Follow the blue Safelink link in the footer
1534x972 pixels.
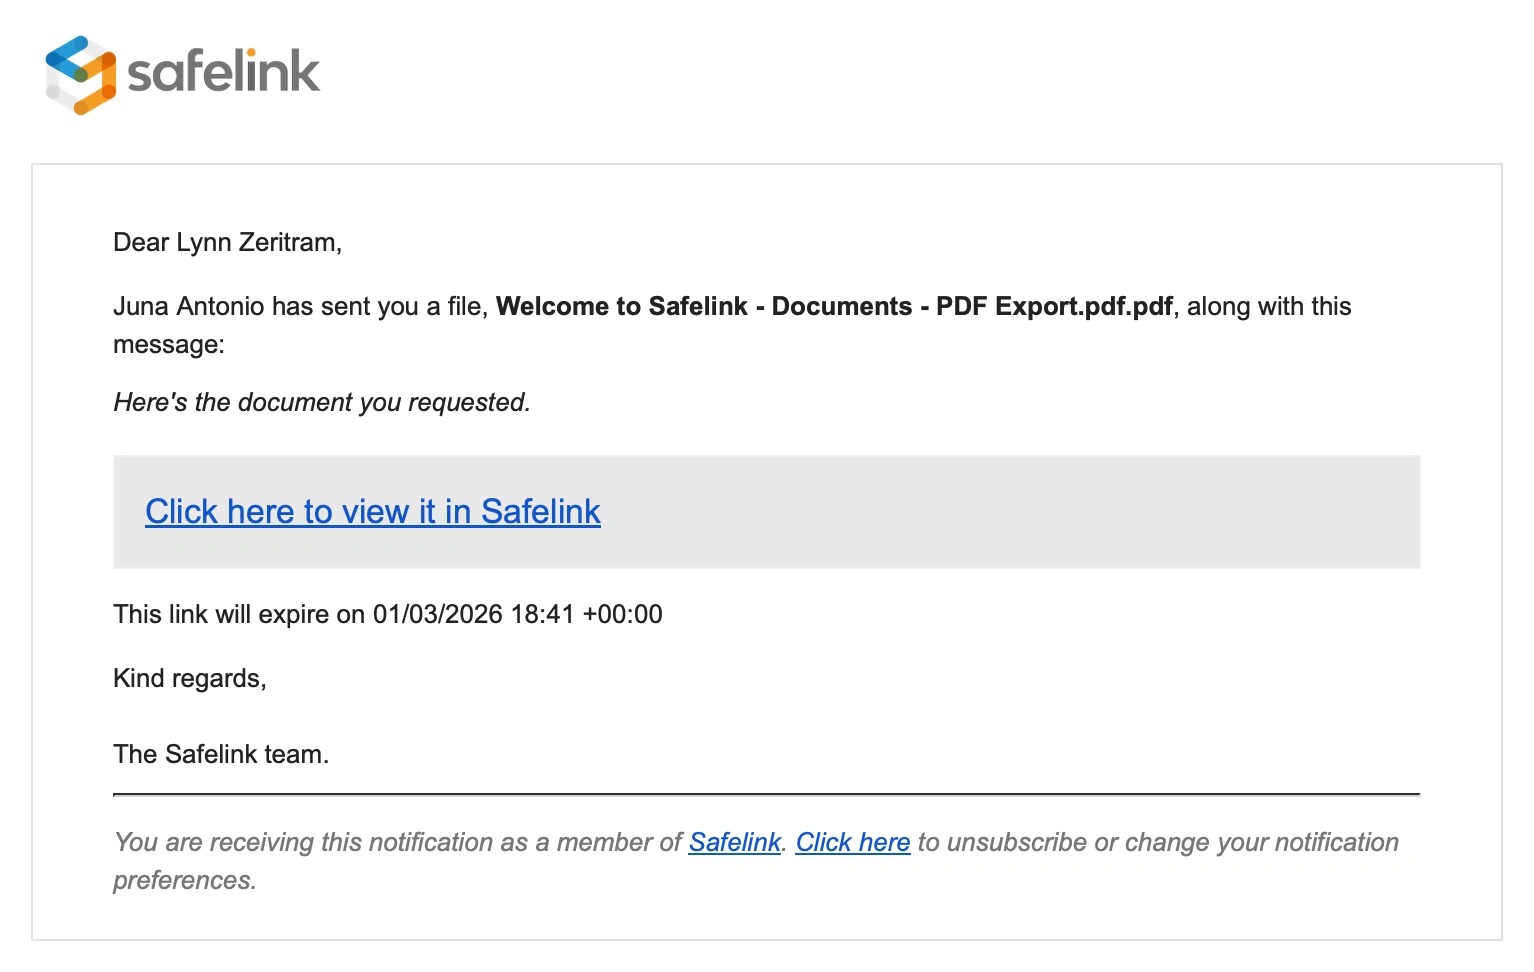point(734,843)
